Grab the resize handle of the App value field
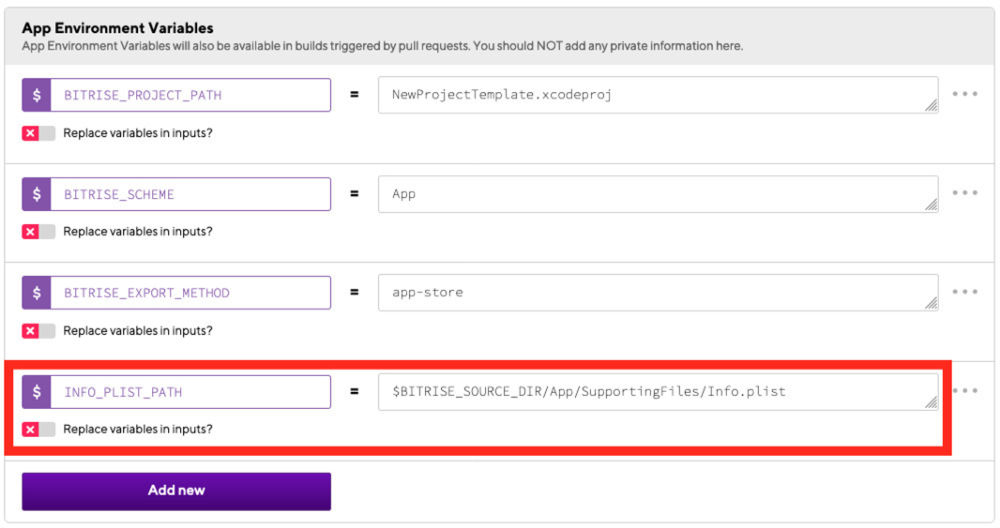 (x=931, y=205)
